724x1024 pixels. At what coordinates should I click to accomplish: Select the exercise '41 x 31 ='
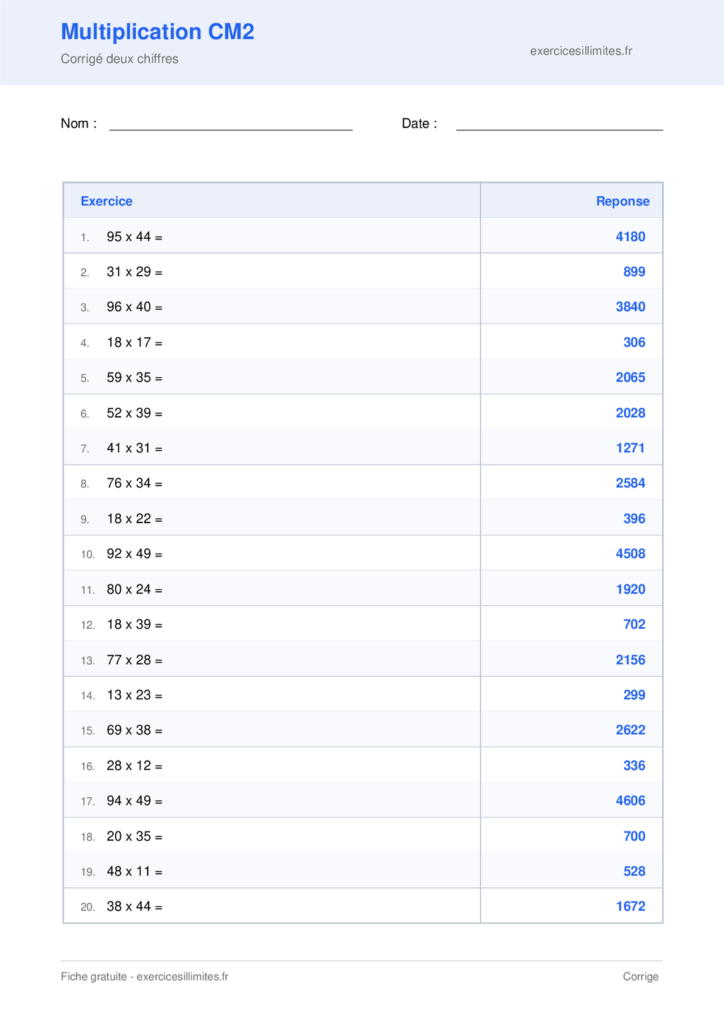click(x=134, y=448)
